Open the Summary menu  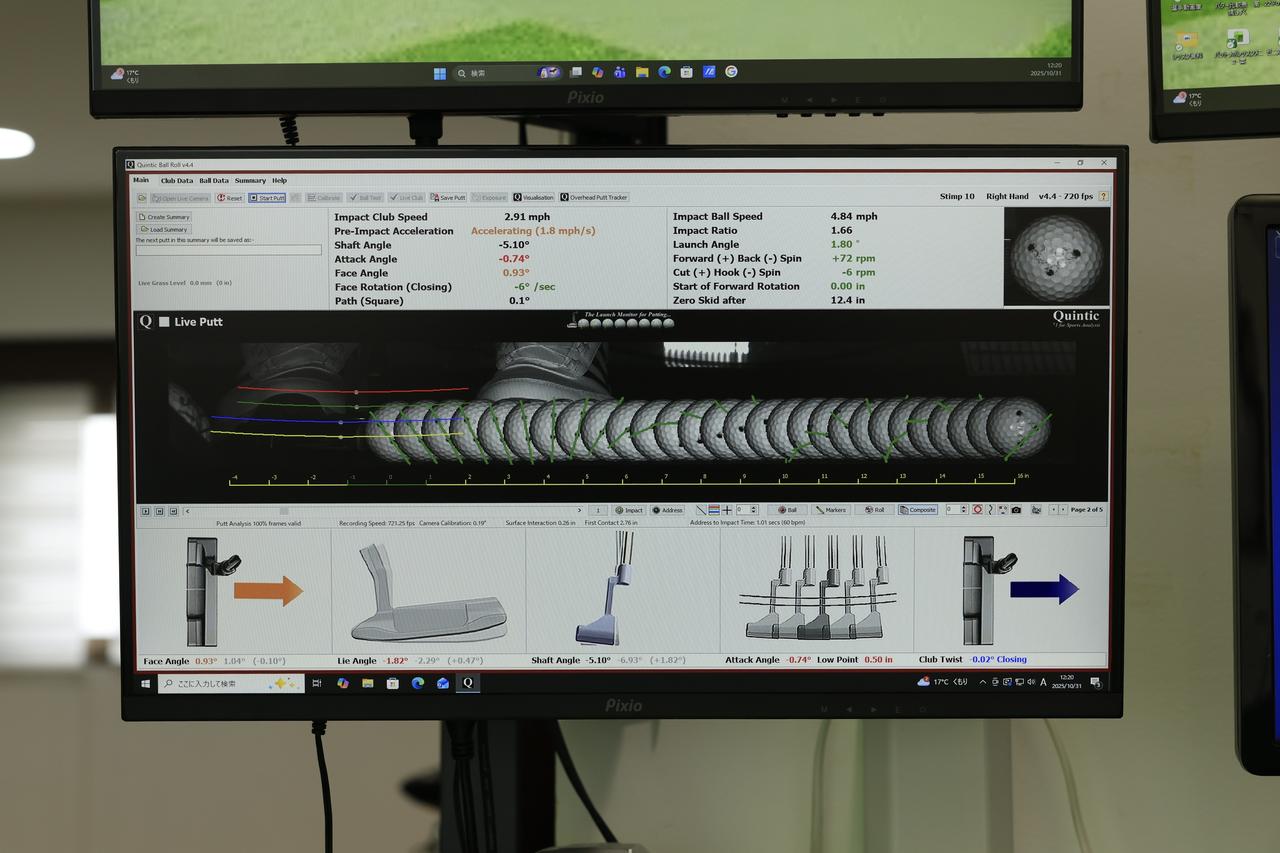[250, 181]
